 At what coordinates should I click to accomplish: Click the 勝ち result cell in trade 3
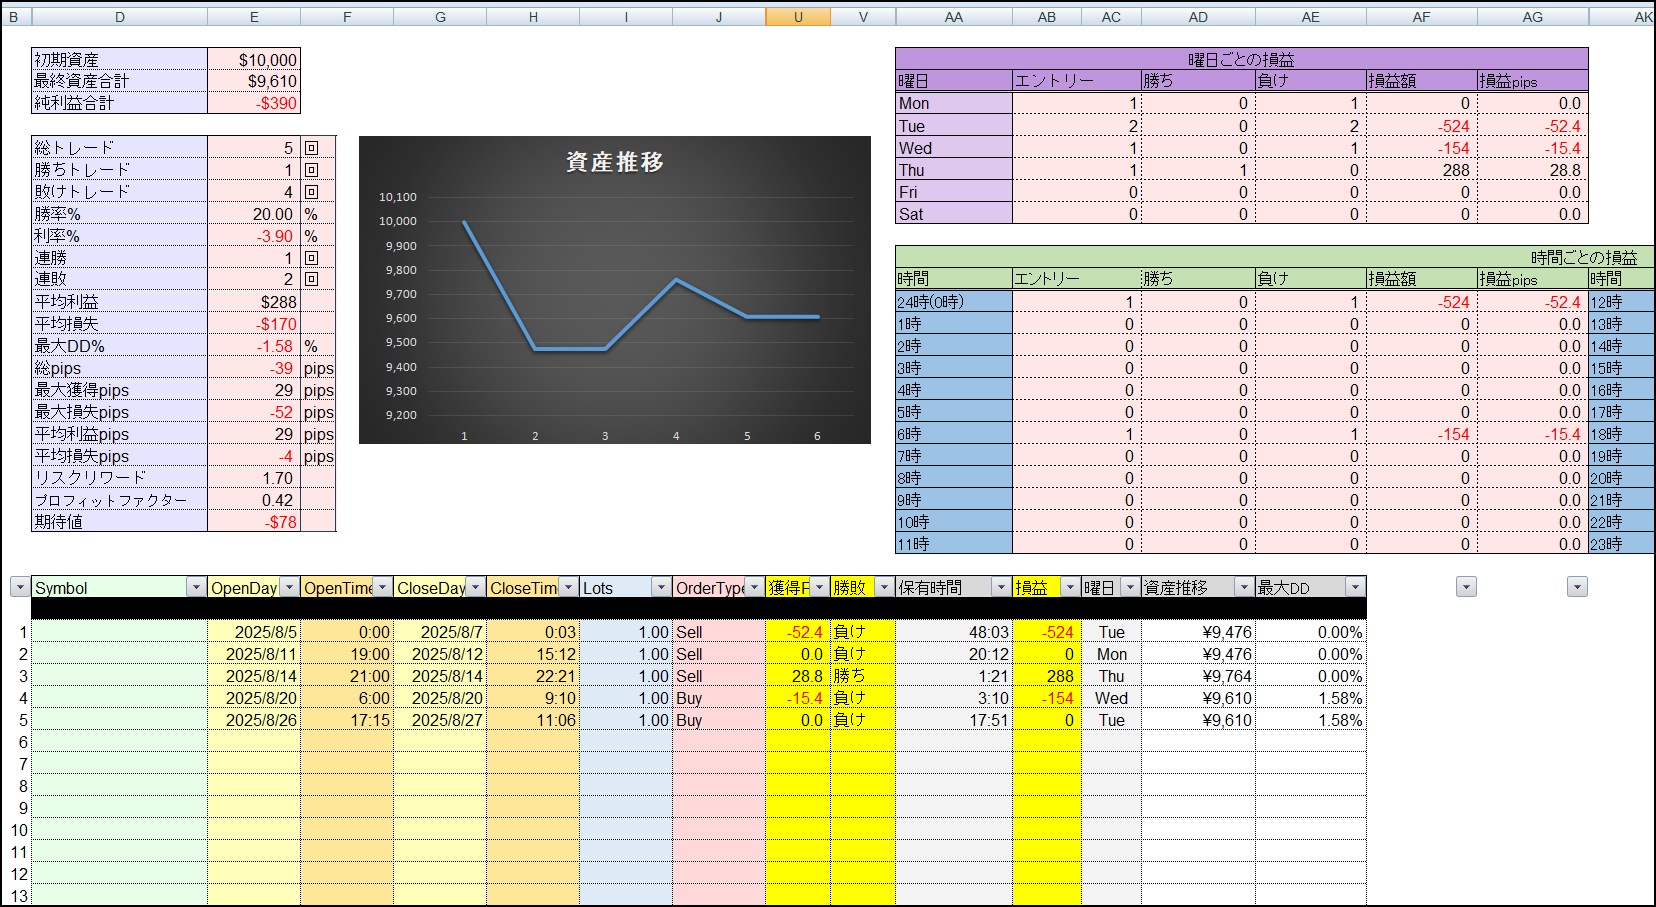click(861, 676)
